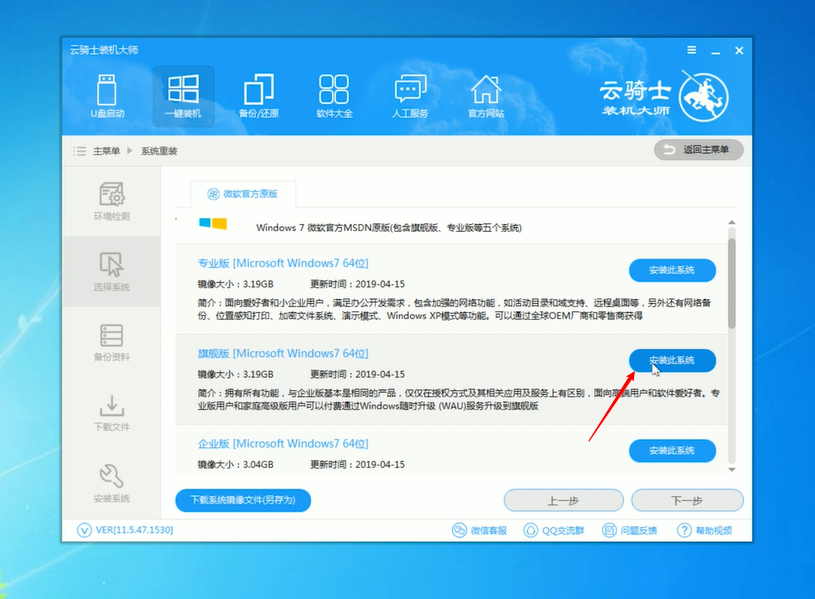Click the 主菜单 breadcrumb list icon

tap(80, 151)
